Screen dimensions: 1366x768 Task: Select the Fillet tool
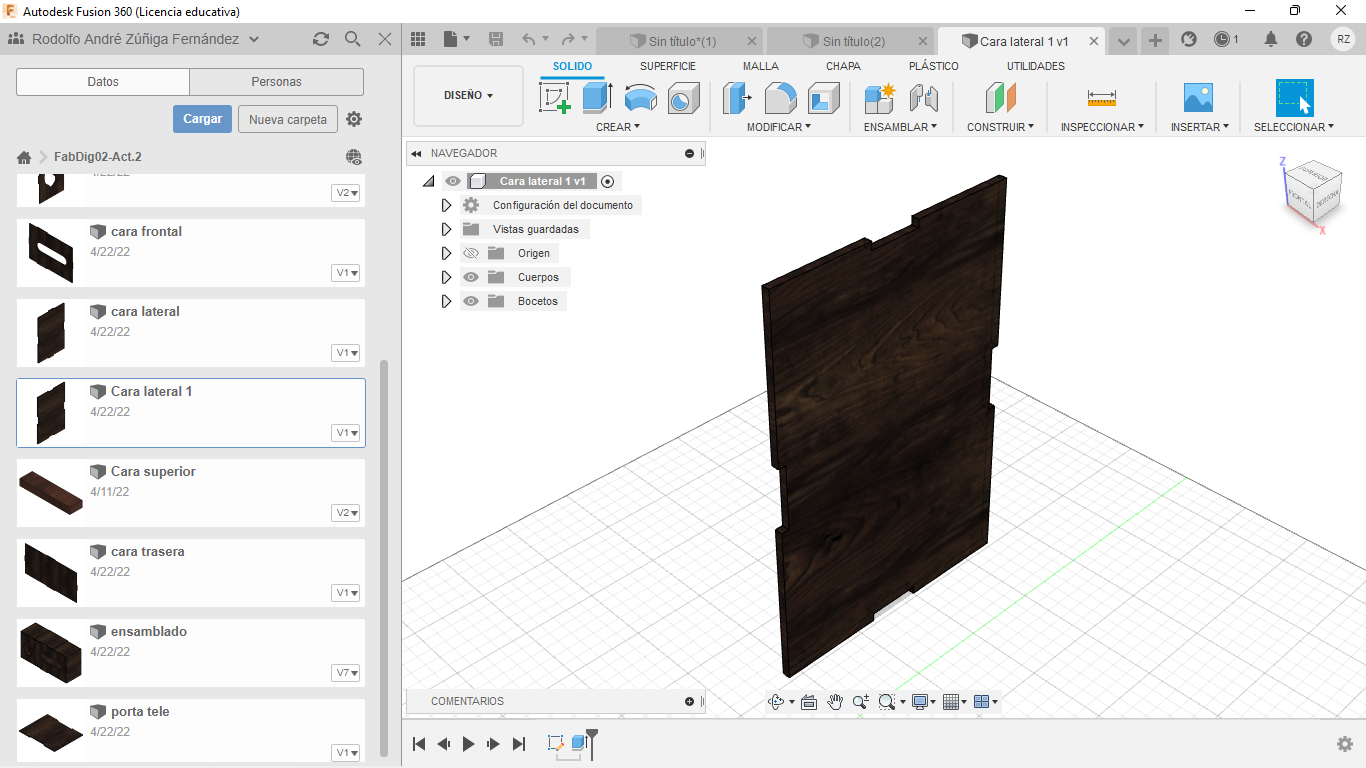(x=780, y=98)
